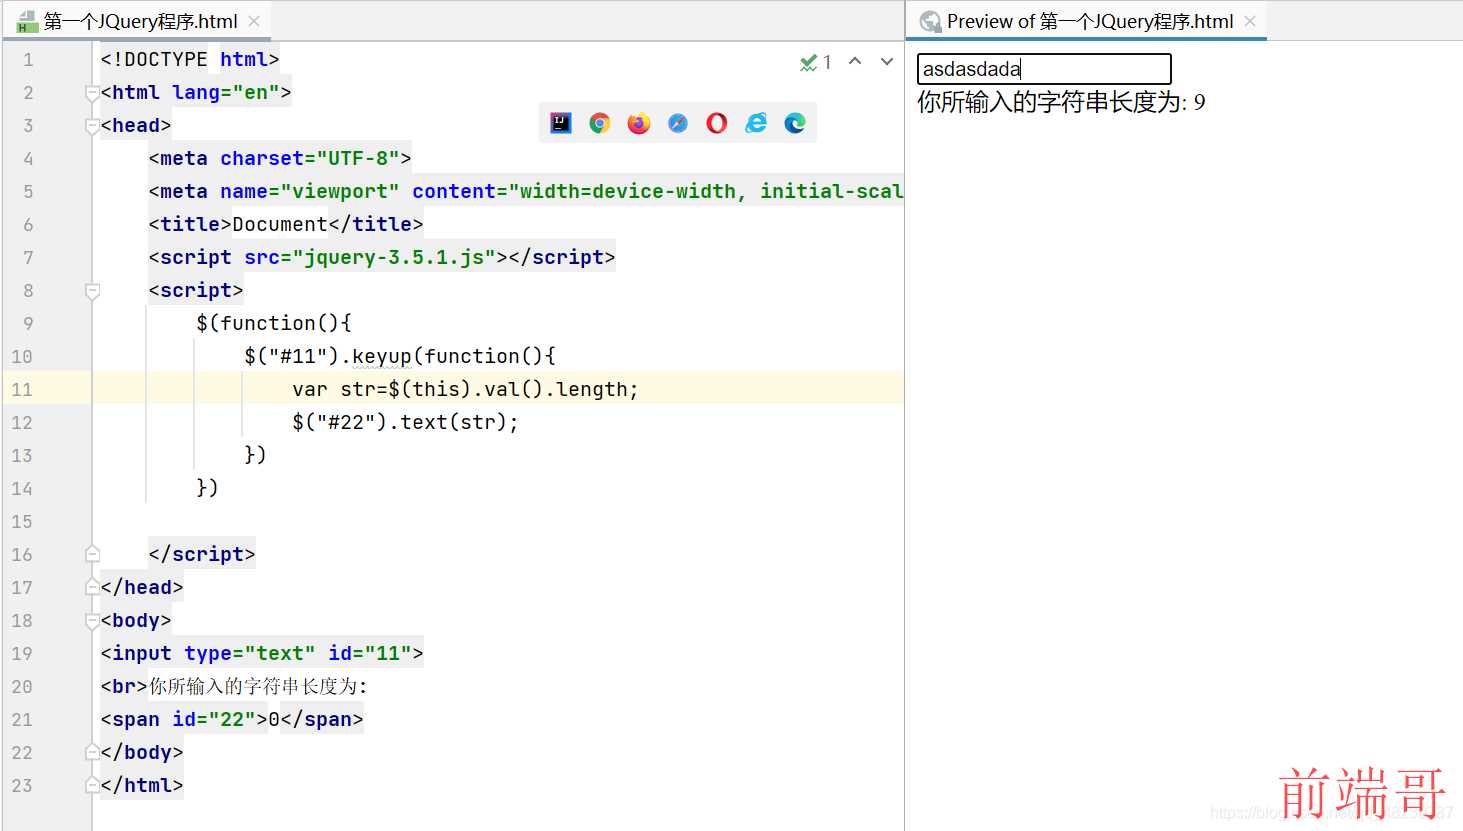Click the $("#22").text(str) line
This screenshot has height=831, width=1463.
tap(405, 422)
